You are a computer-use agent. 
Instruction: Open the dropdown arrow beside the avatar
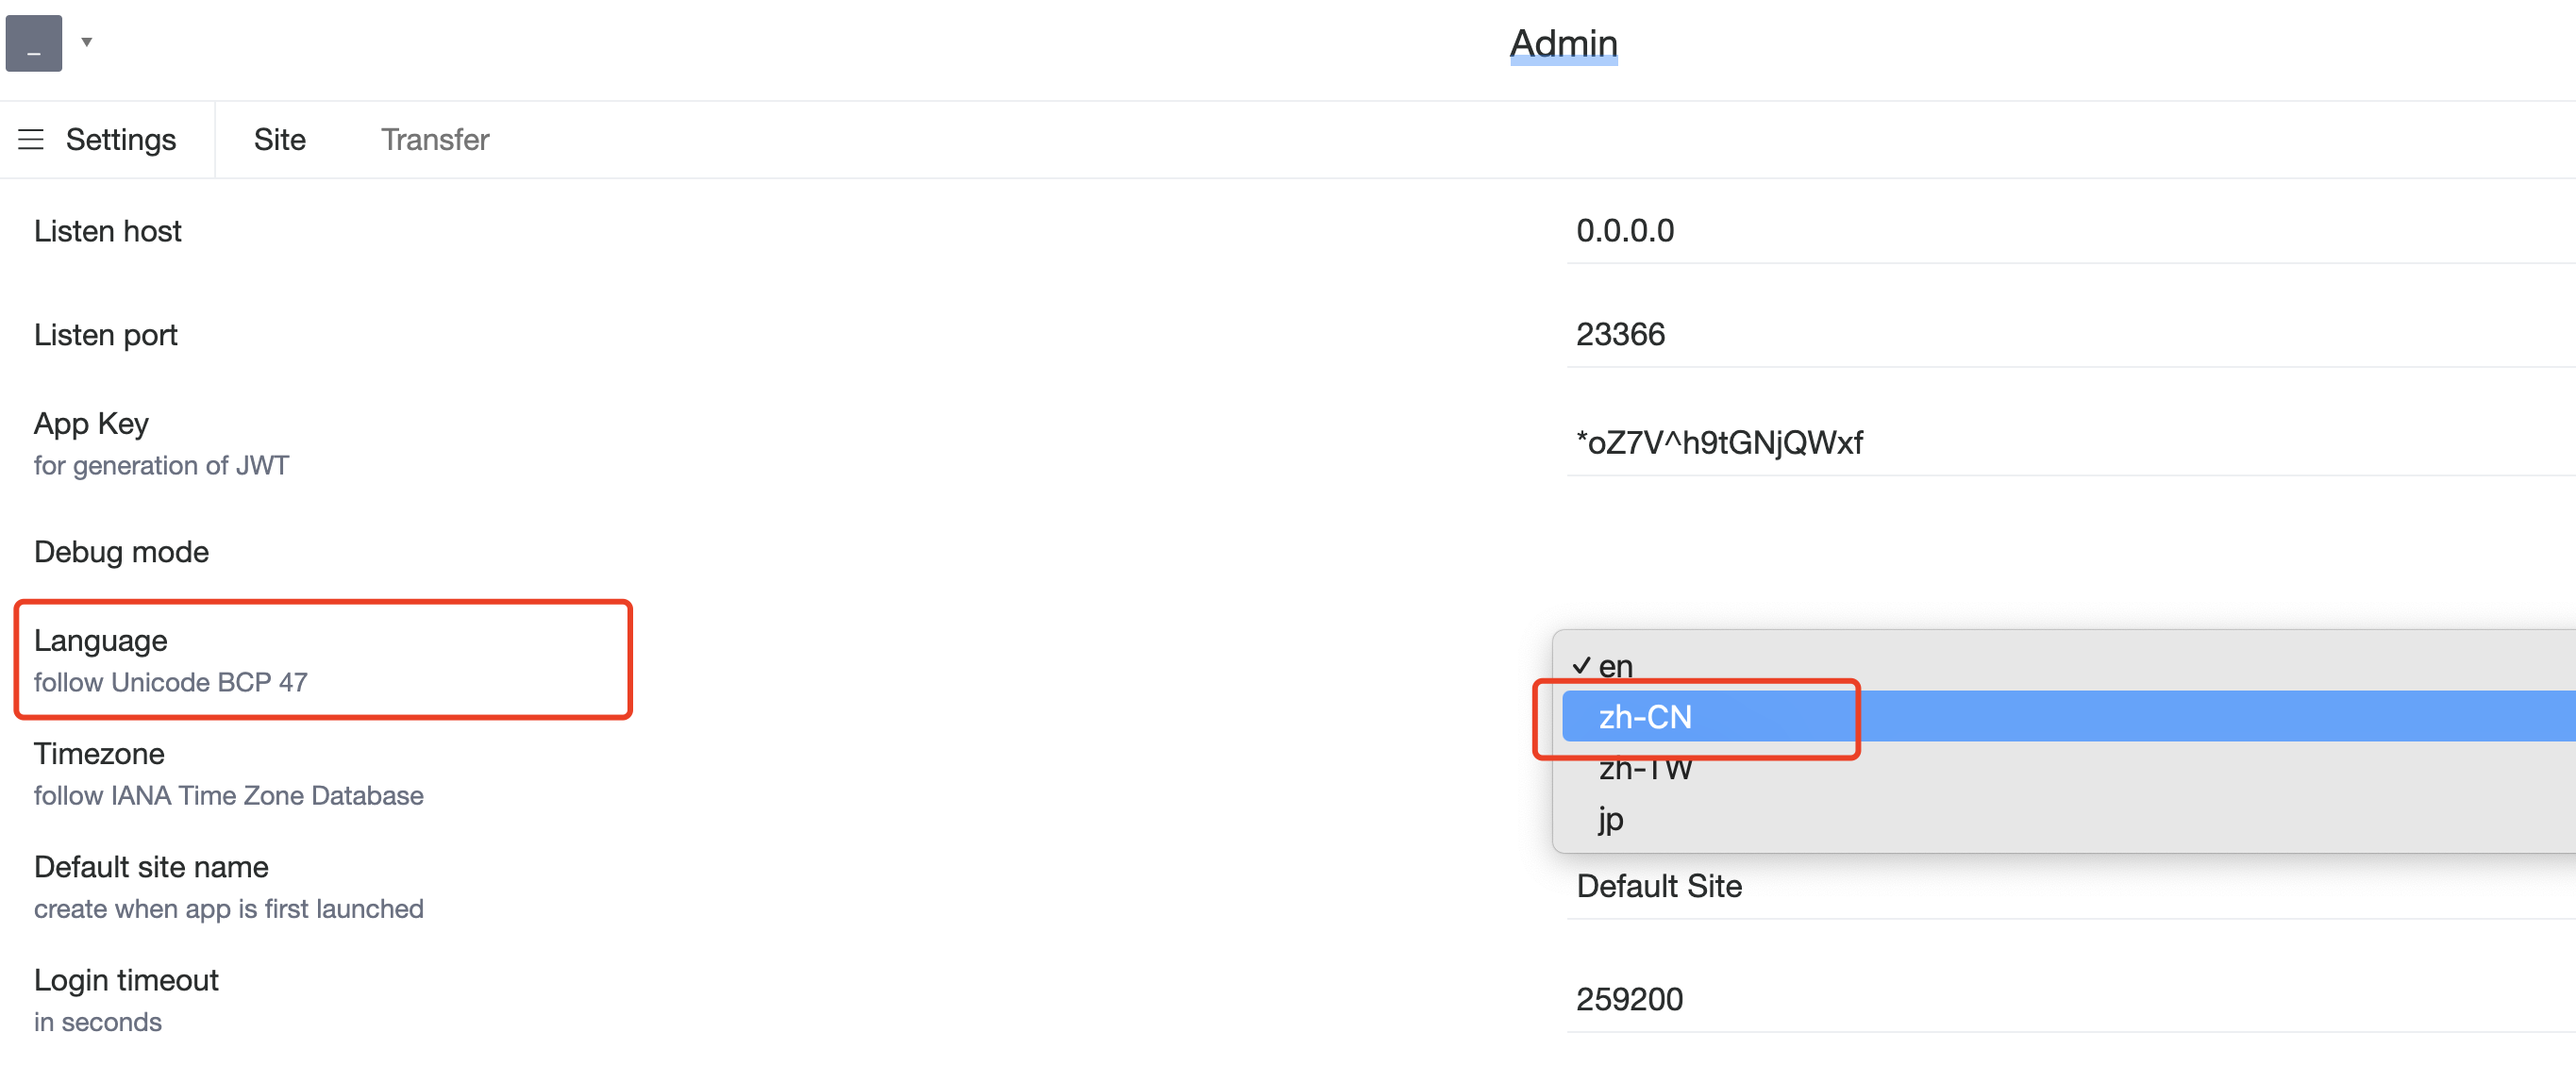coord(87,42)
